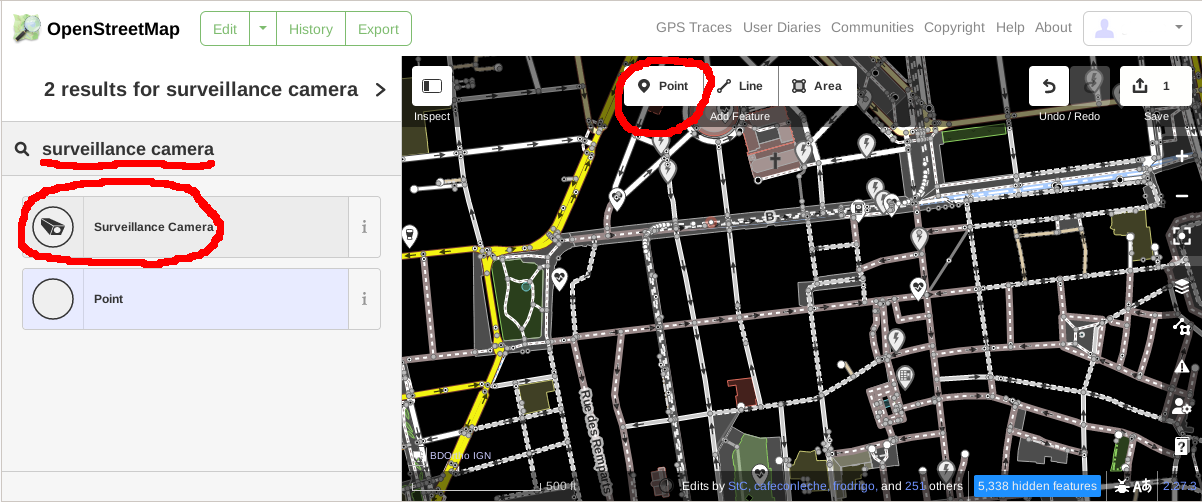Center map on my location
The width and height of the screenshot is (1202, 502).
[x=1182, y=237]
